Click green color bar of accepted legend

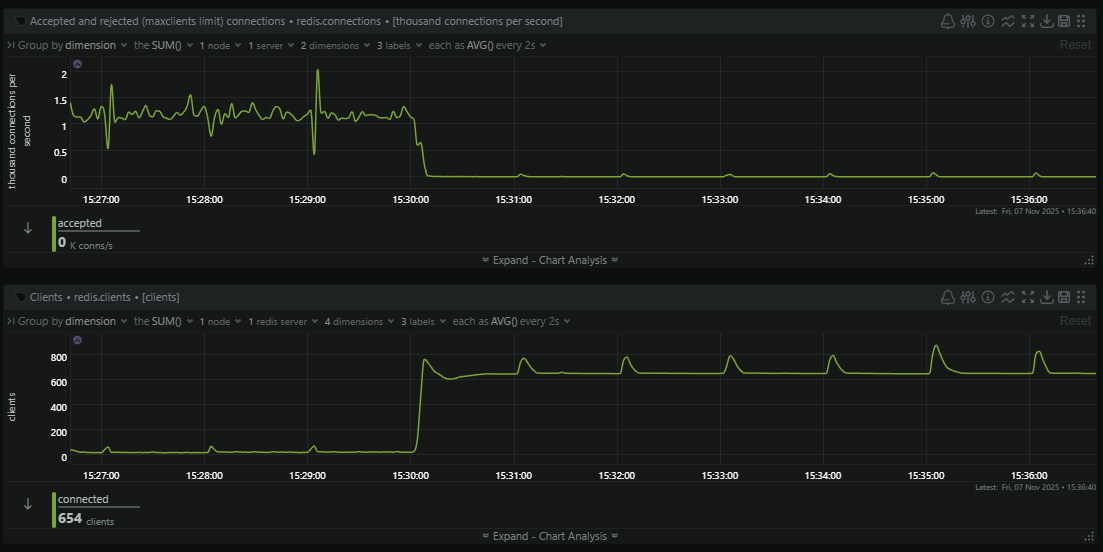(53, 233)
